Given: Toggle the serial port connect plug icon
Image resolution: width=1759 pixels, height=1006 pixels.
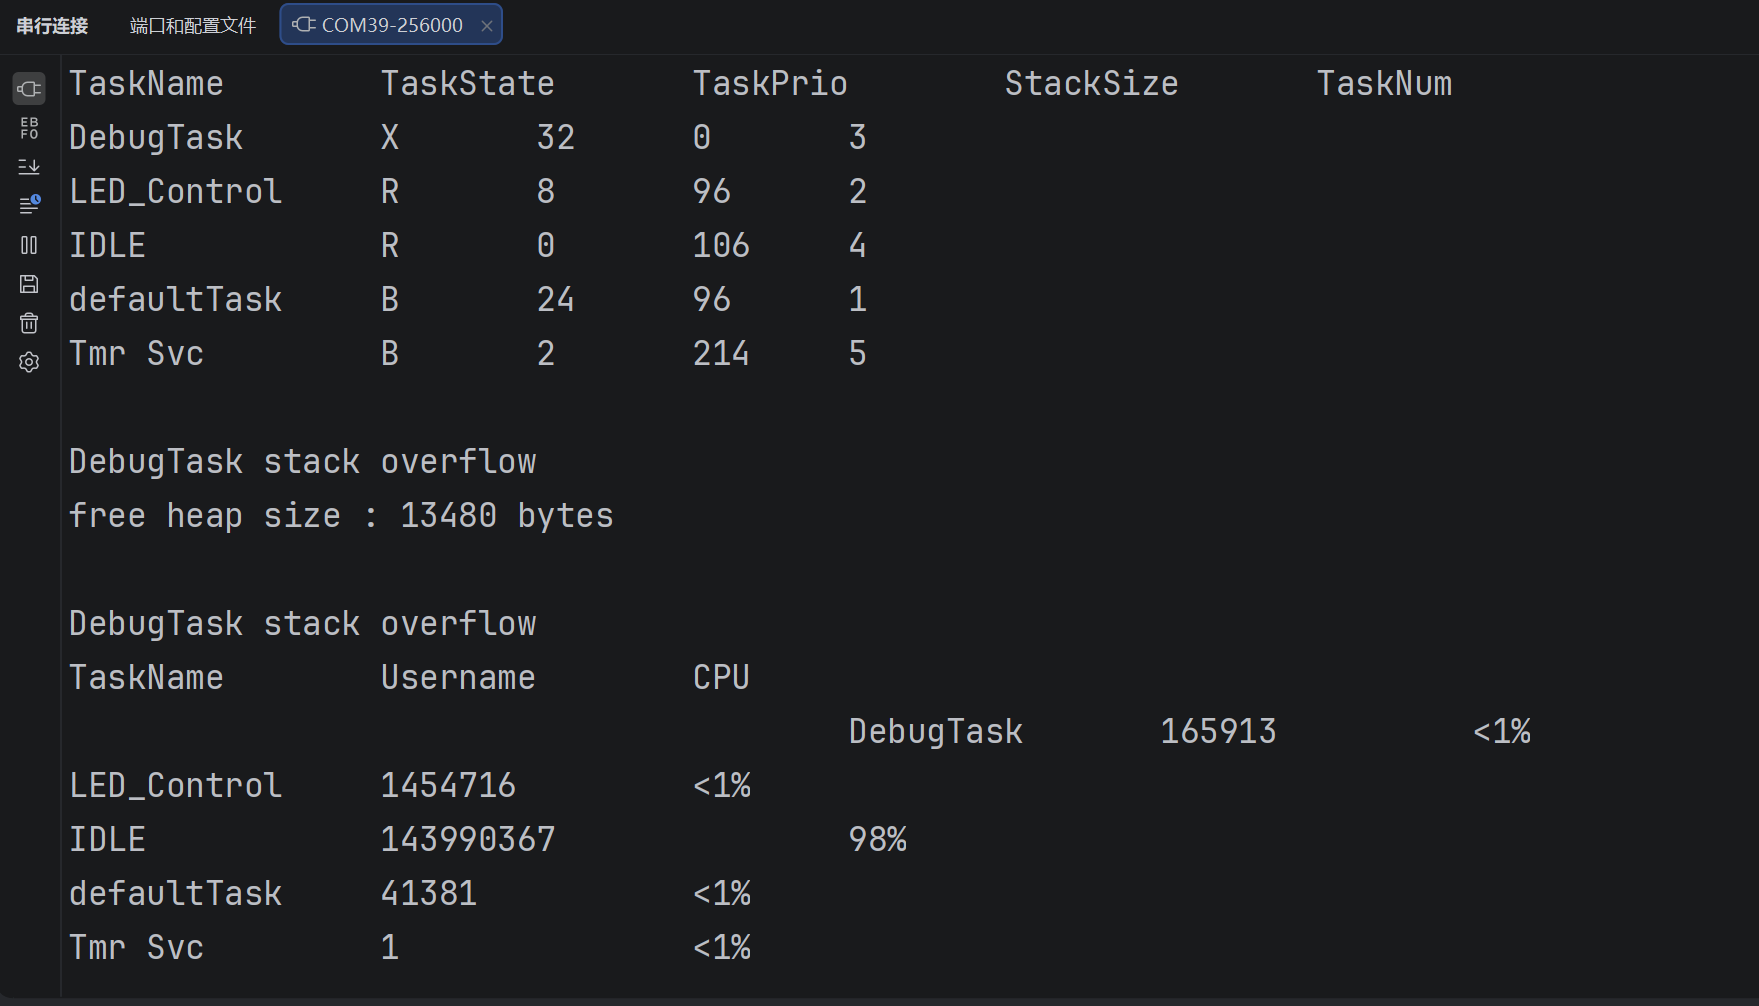Looking at the screenshot, I should (x=29, y=89).
